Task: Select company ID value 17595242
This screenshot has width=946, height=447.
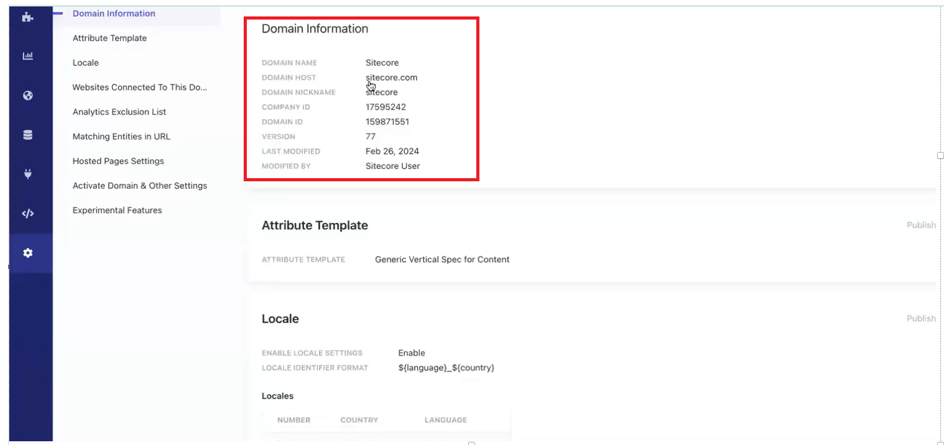Action: pos(386,107)
